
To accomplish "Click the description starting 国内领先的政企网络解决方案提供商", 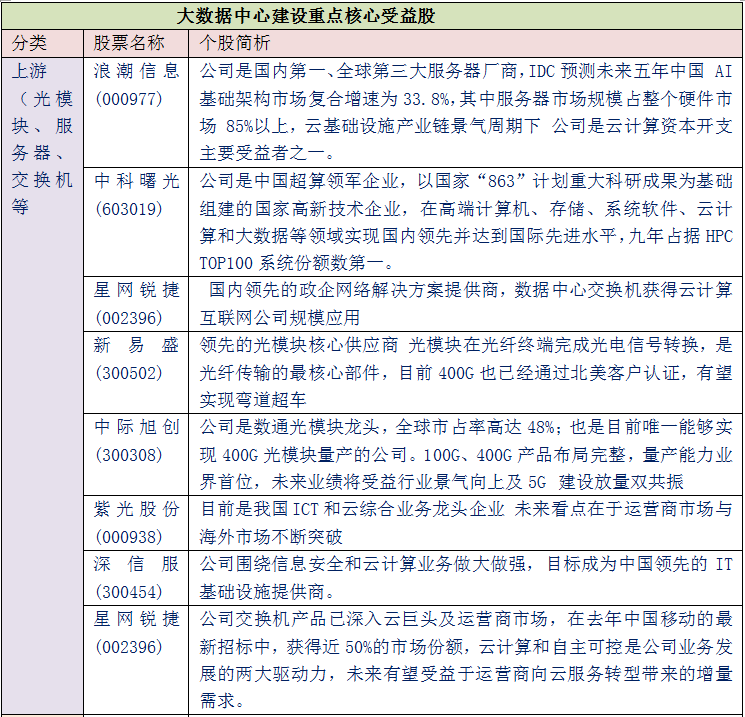I will click(x=466, y=304).
